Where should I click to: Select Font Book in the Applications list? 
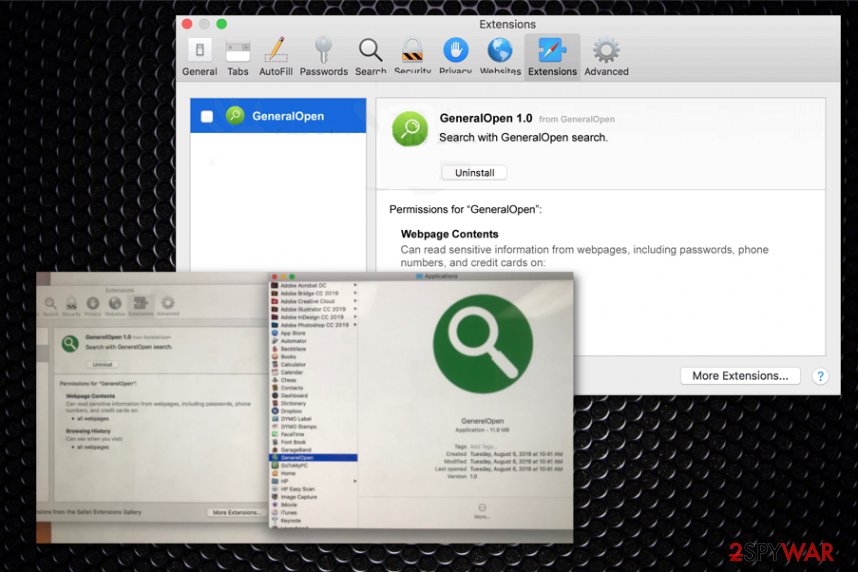(314, 442)
